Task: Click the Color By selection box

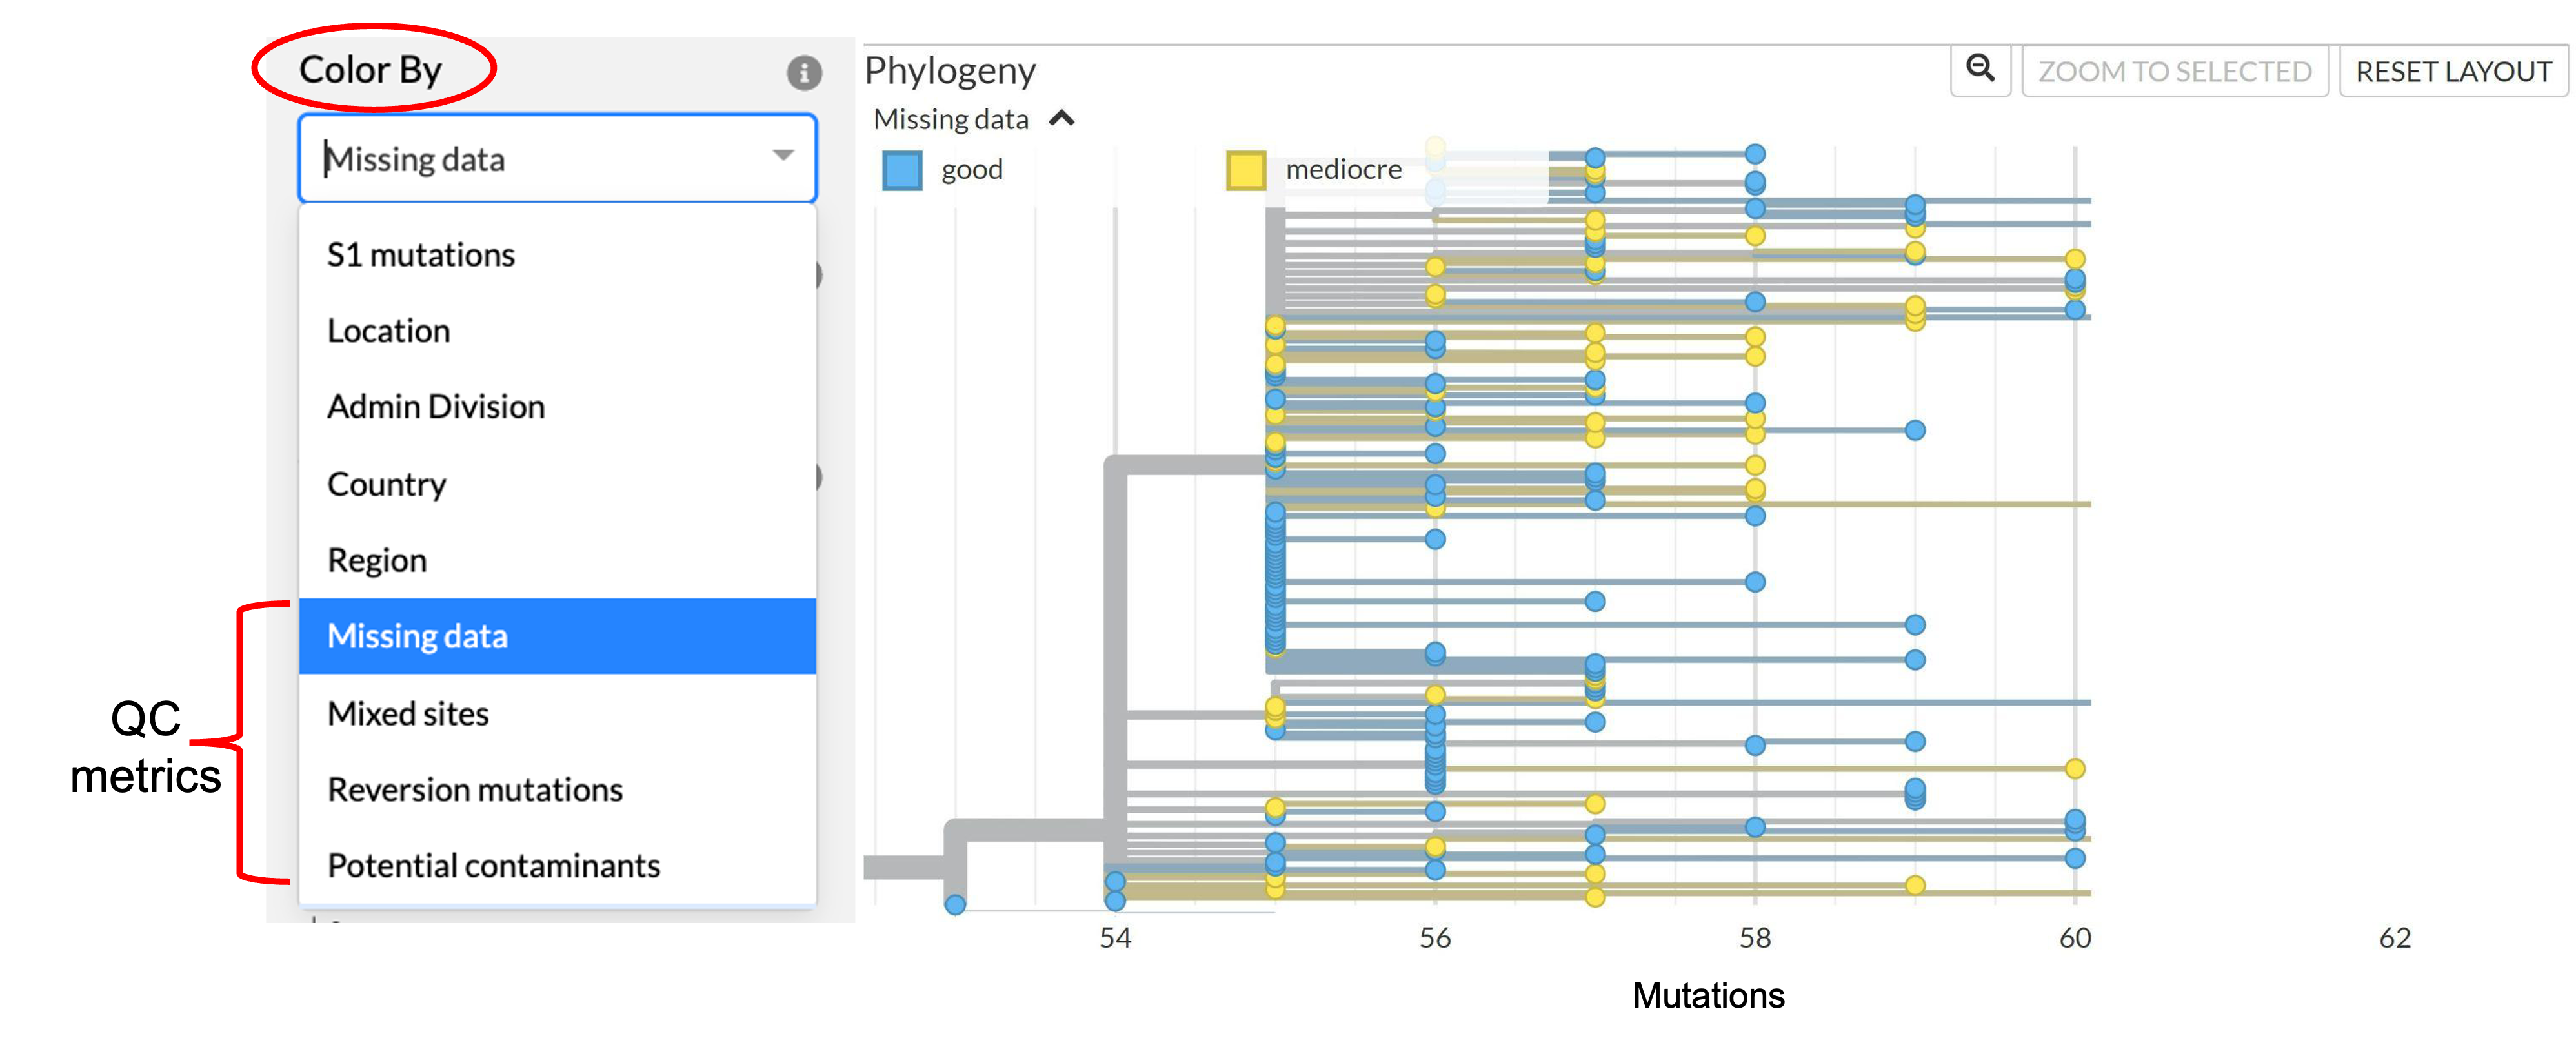Action: (540, 159)
